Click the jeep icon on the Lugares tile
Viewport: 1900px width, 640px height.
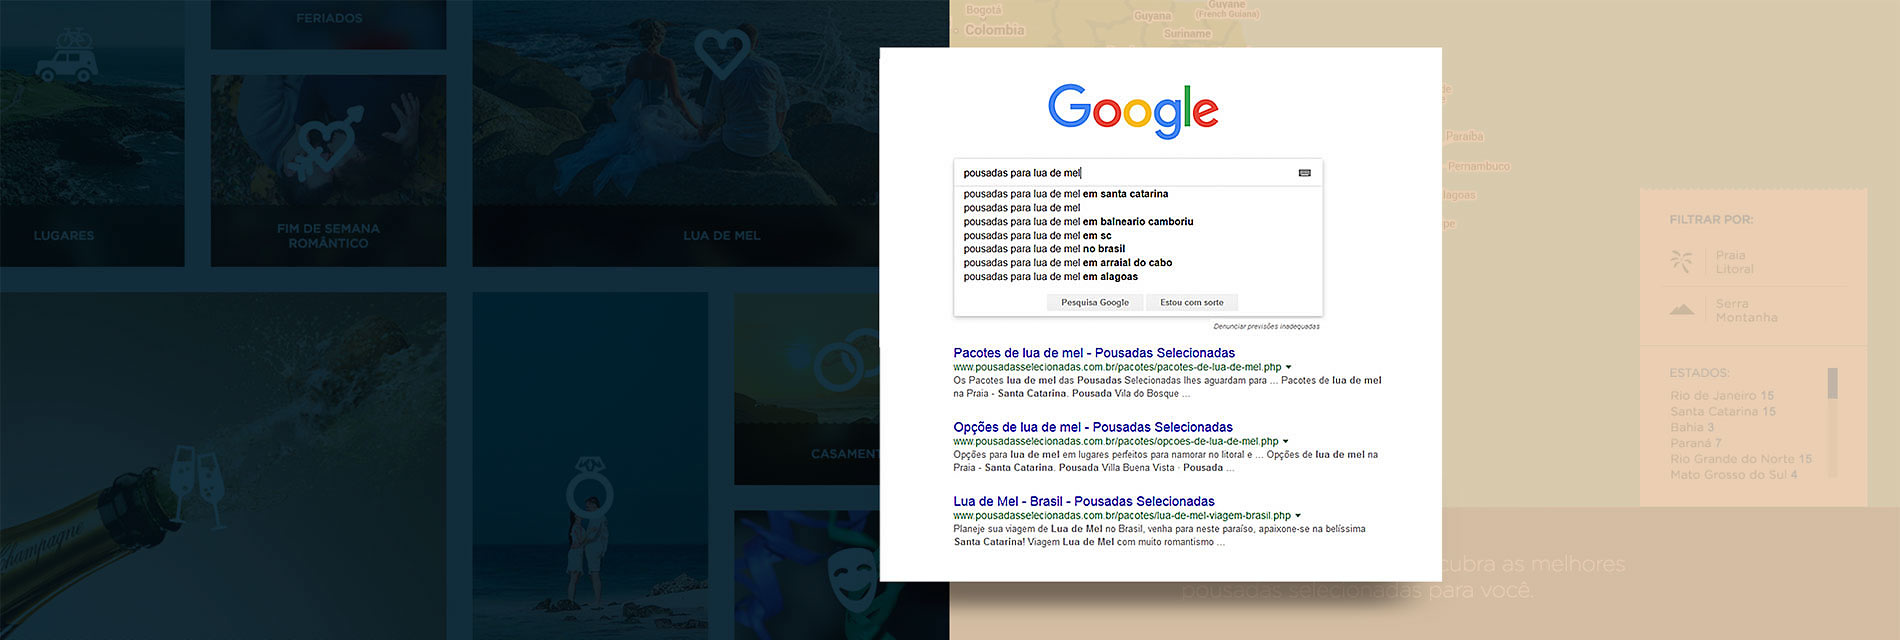click(x=67, y=56)
